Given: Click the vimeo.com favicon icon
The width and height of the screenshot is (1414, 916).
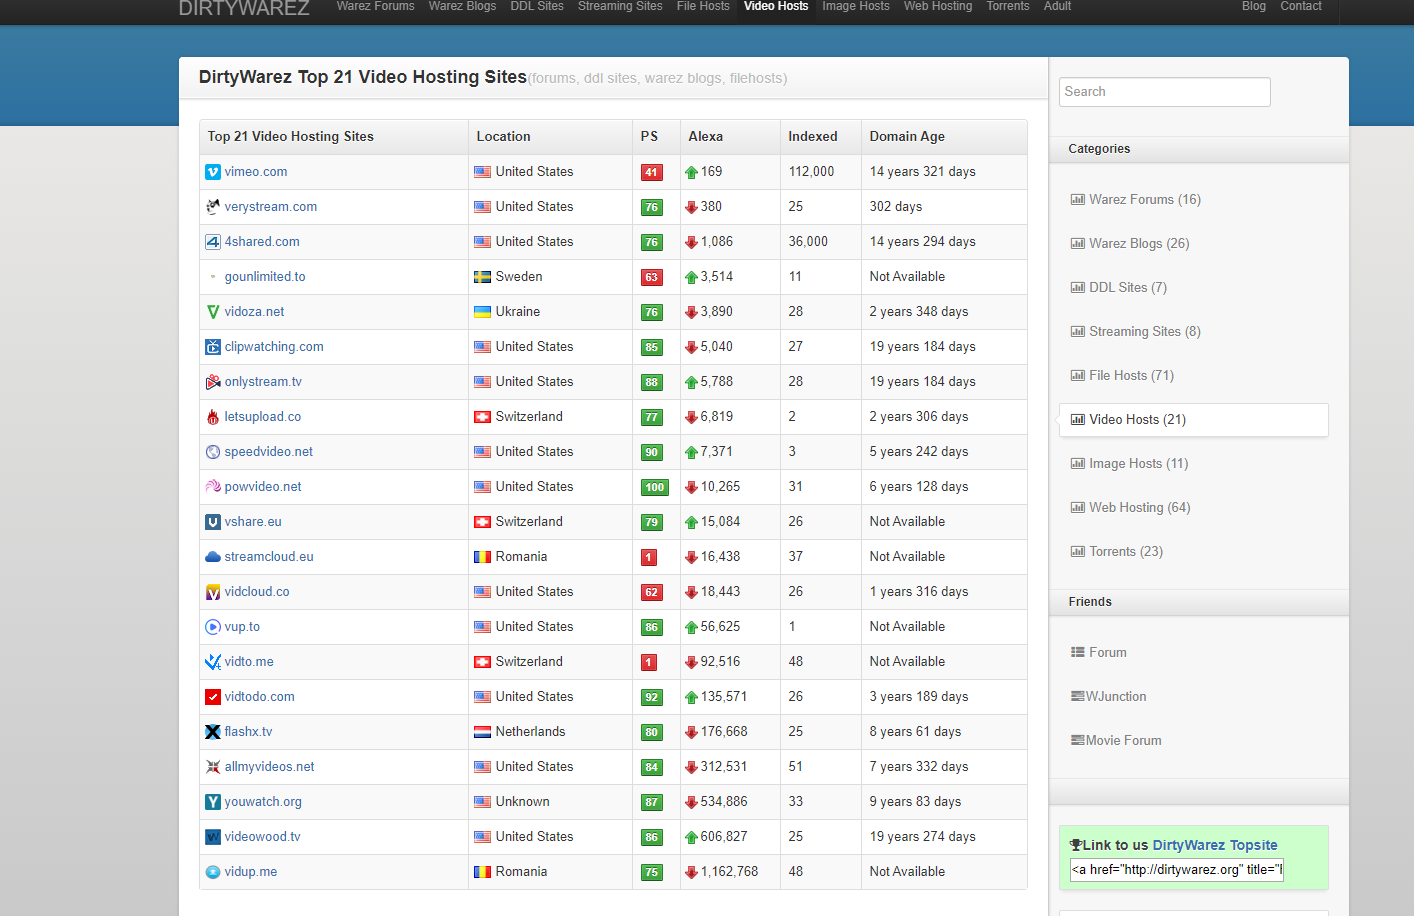Looking at the screenshot, I should pos(212,172).
